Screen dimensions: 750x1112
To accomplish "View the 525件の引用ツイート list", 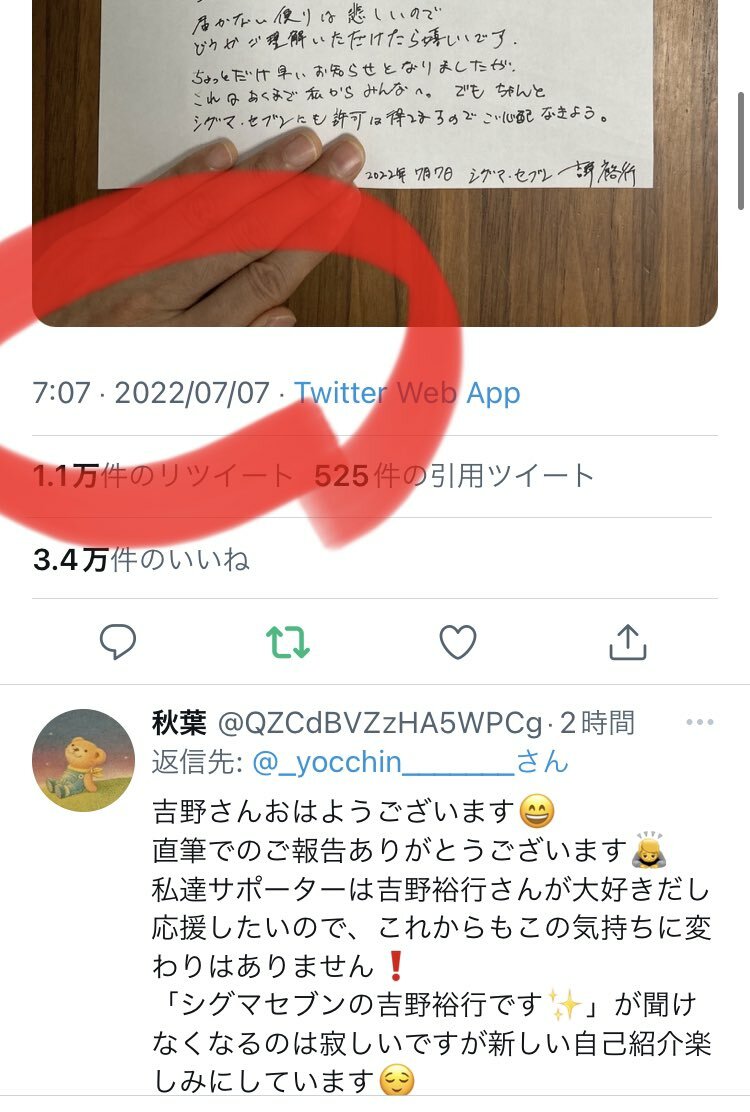I will click(454, 476).
